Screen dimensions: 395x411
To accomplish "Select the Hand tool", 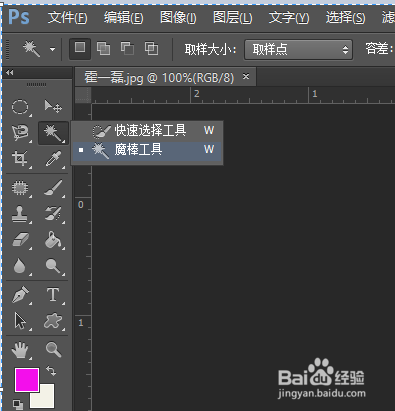I will click(20, 350).
